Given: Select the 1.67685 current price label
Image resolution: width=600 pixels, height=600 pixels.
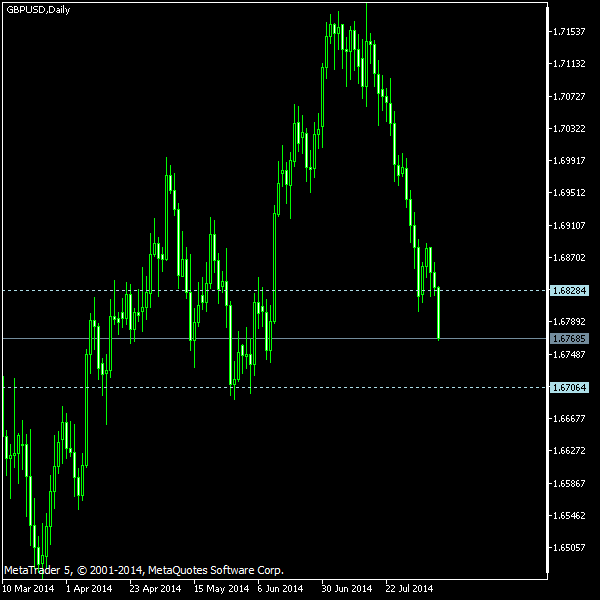Looking at the screenshot, I should click(x=569, y=338).
